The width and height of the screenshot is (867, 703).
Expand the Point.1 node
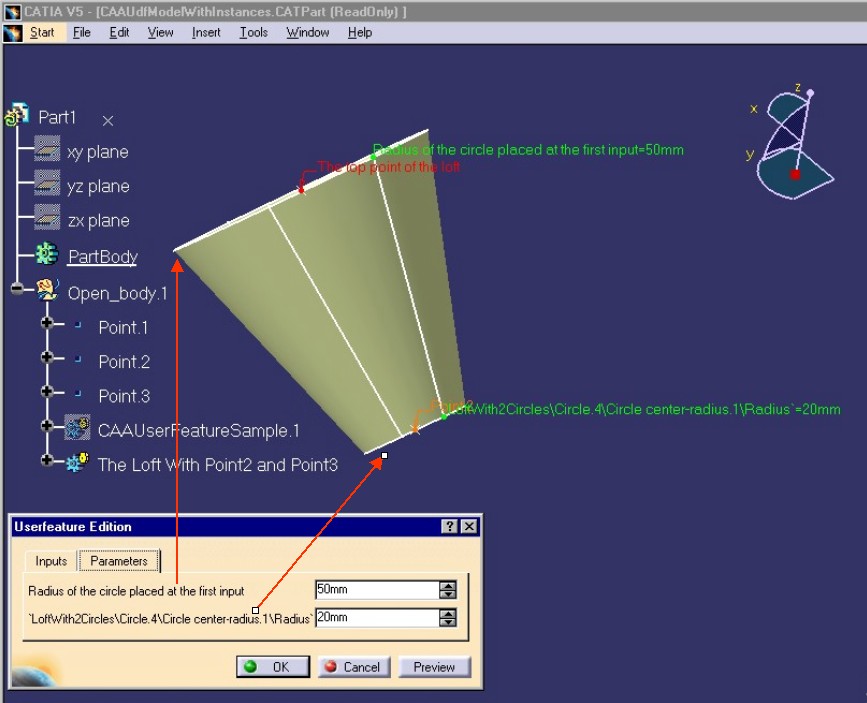[47, 322]
